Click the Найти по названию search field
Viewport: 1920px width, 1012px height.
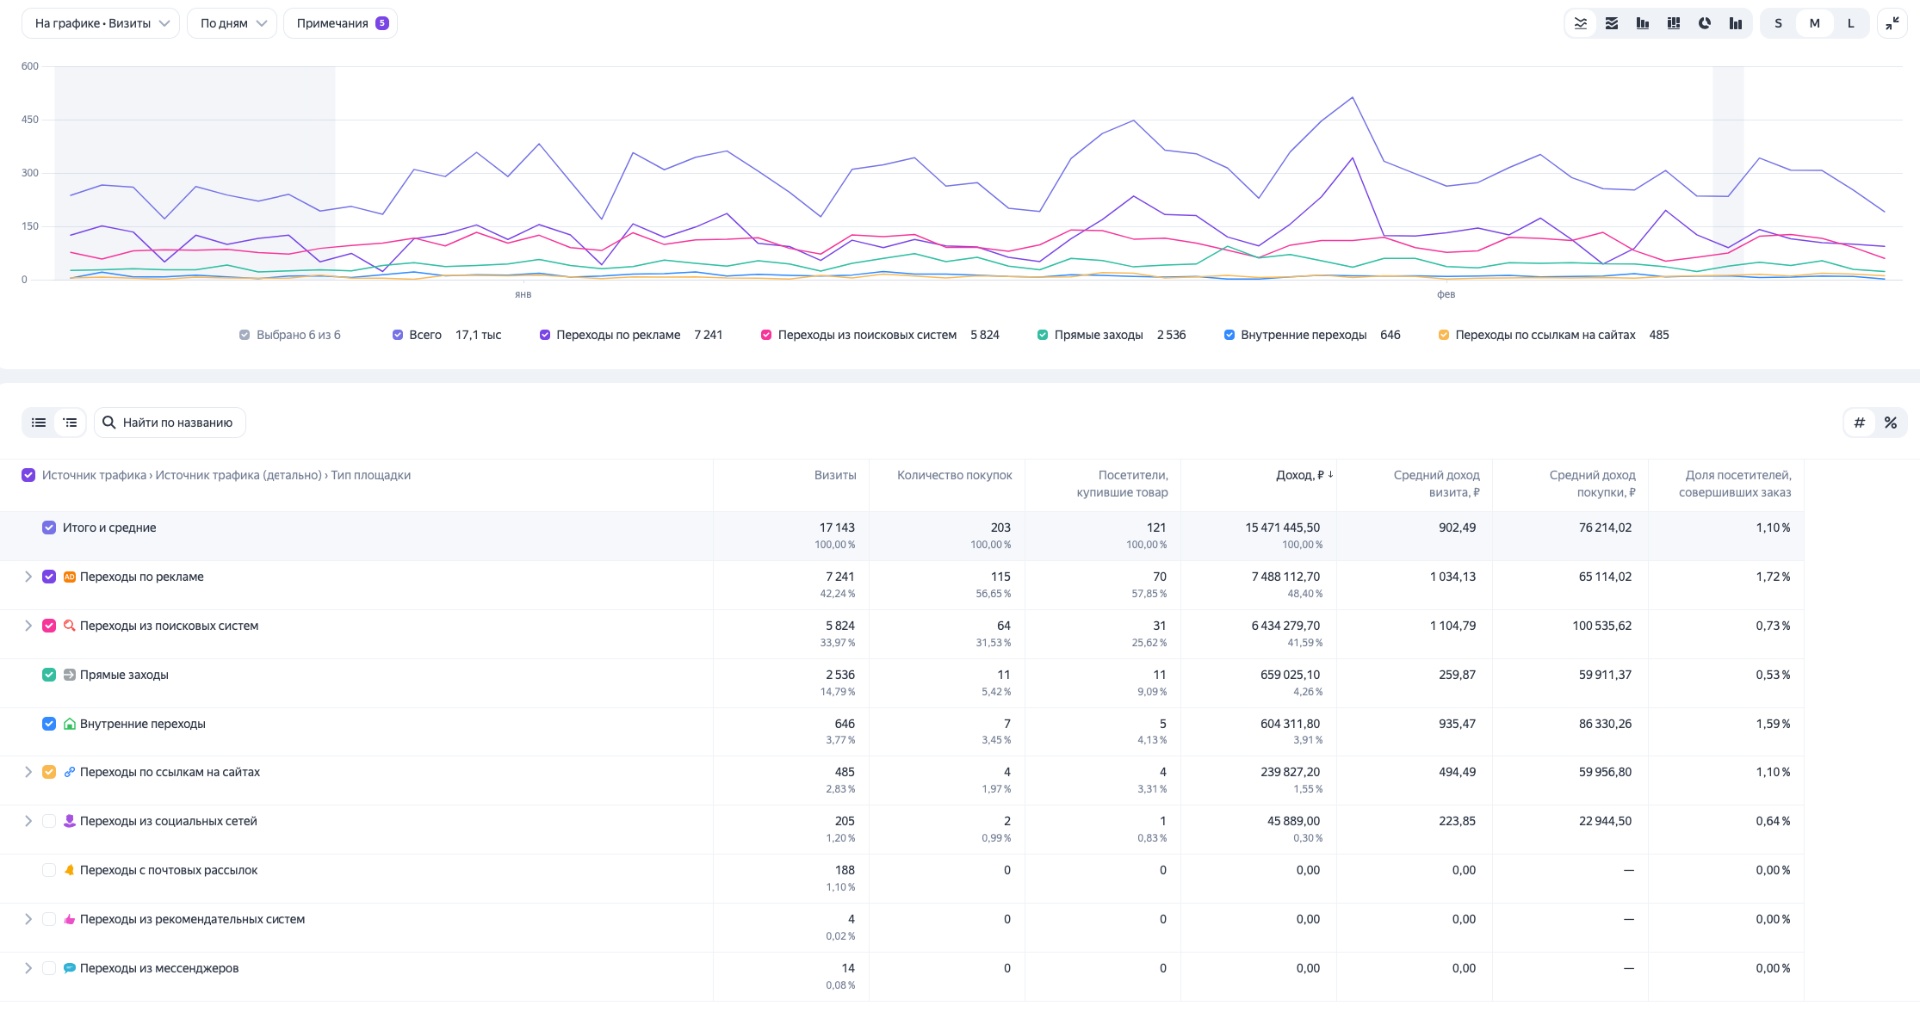click(170, 422)
